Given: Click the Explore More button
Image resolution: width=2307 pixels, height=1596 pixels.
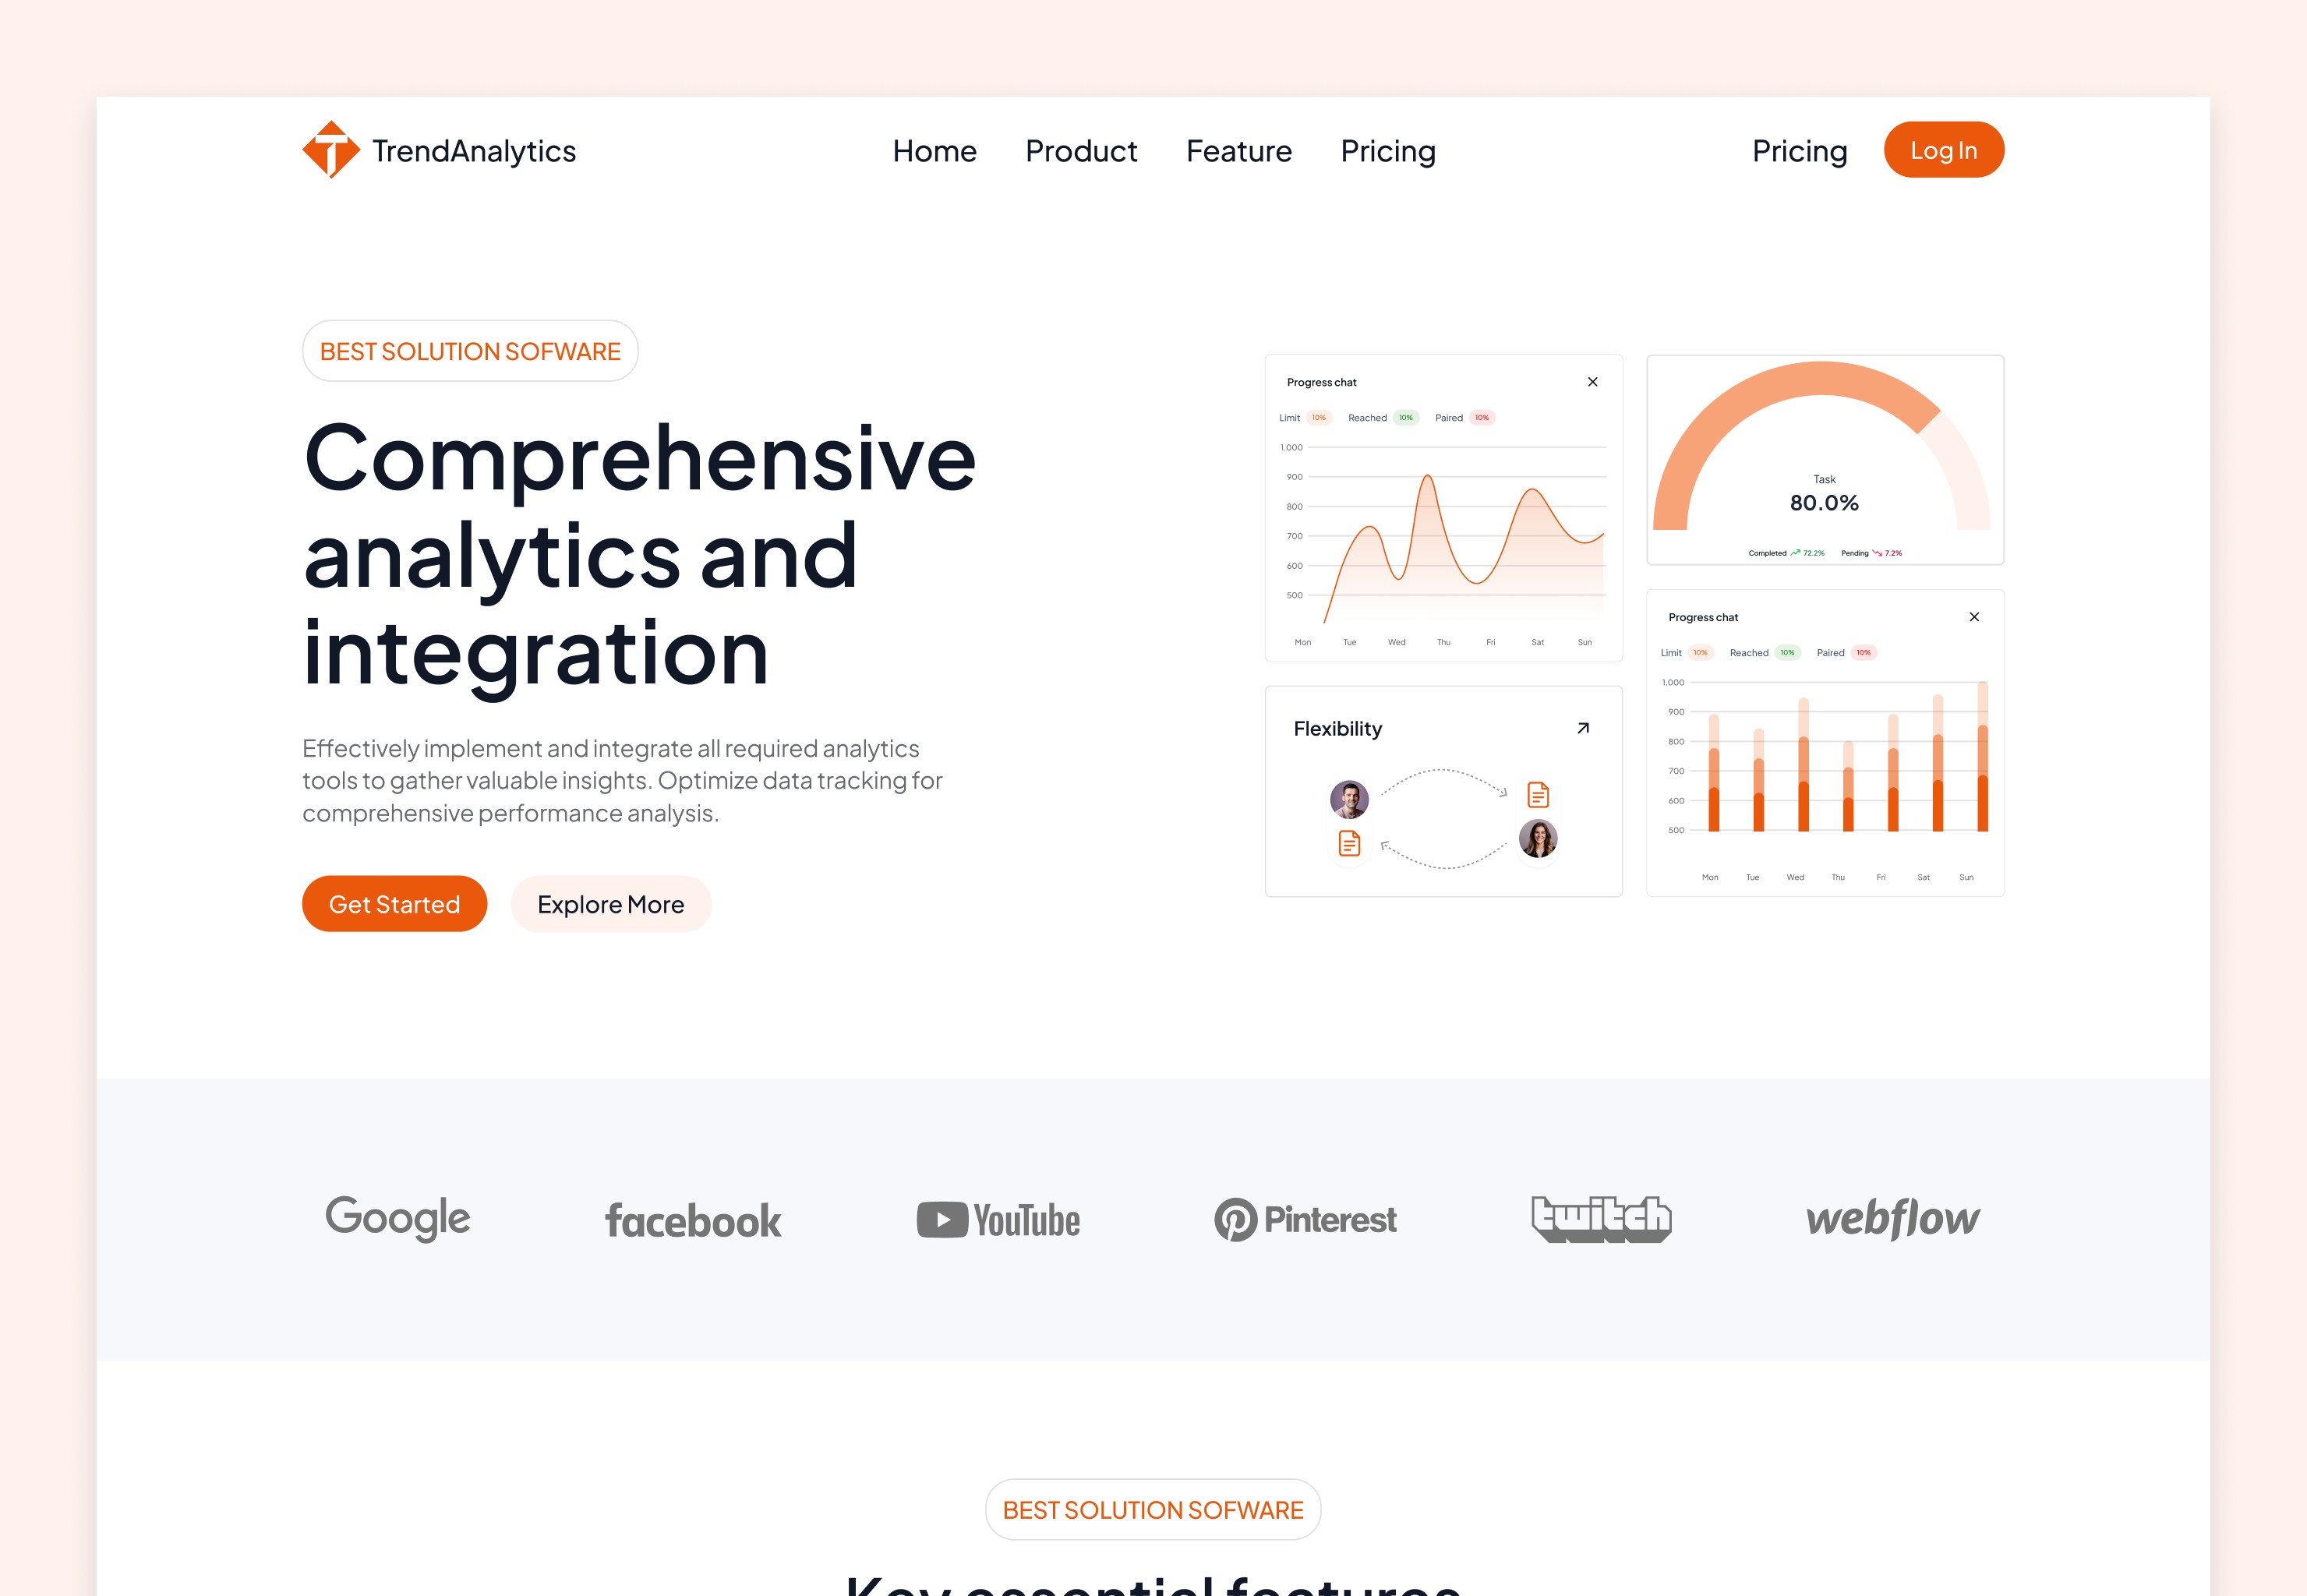Looking at the screenshot, I should tap(610, 902).
